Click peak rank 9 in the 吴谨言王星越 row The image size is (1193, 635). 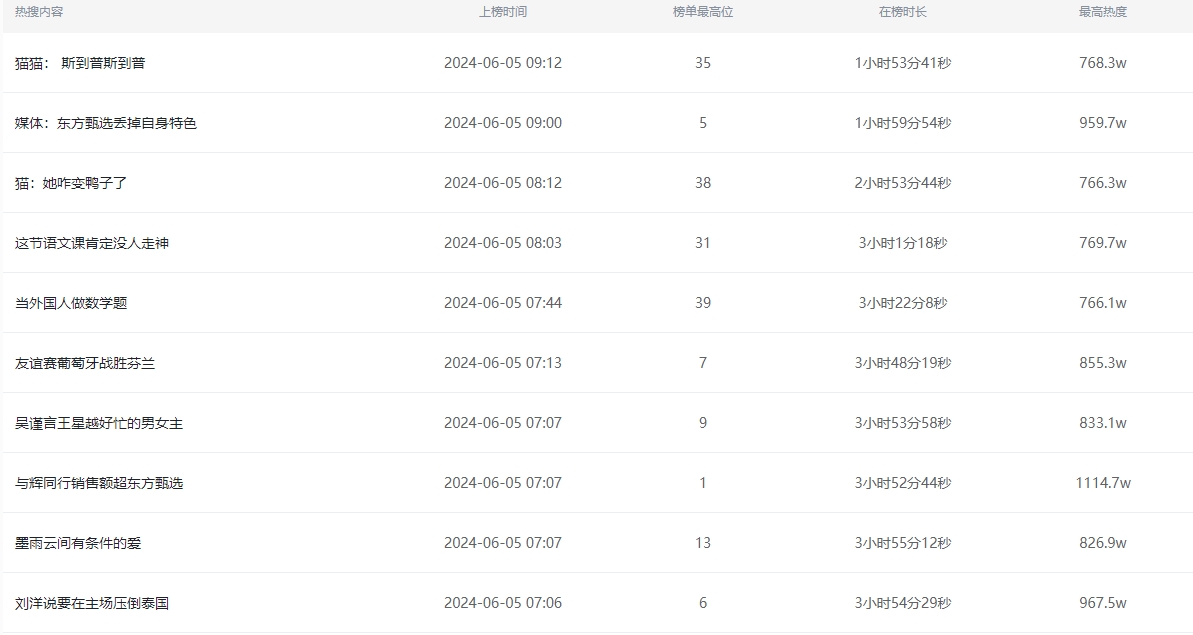point(703,424)
